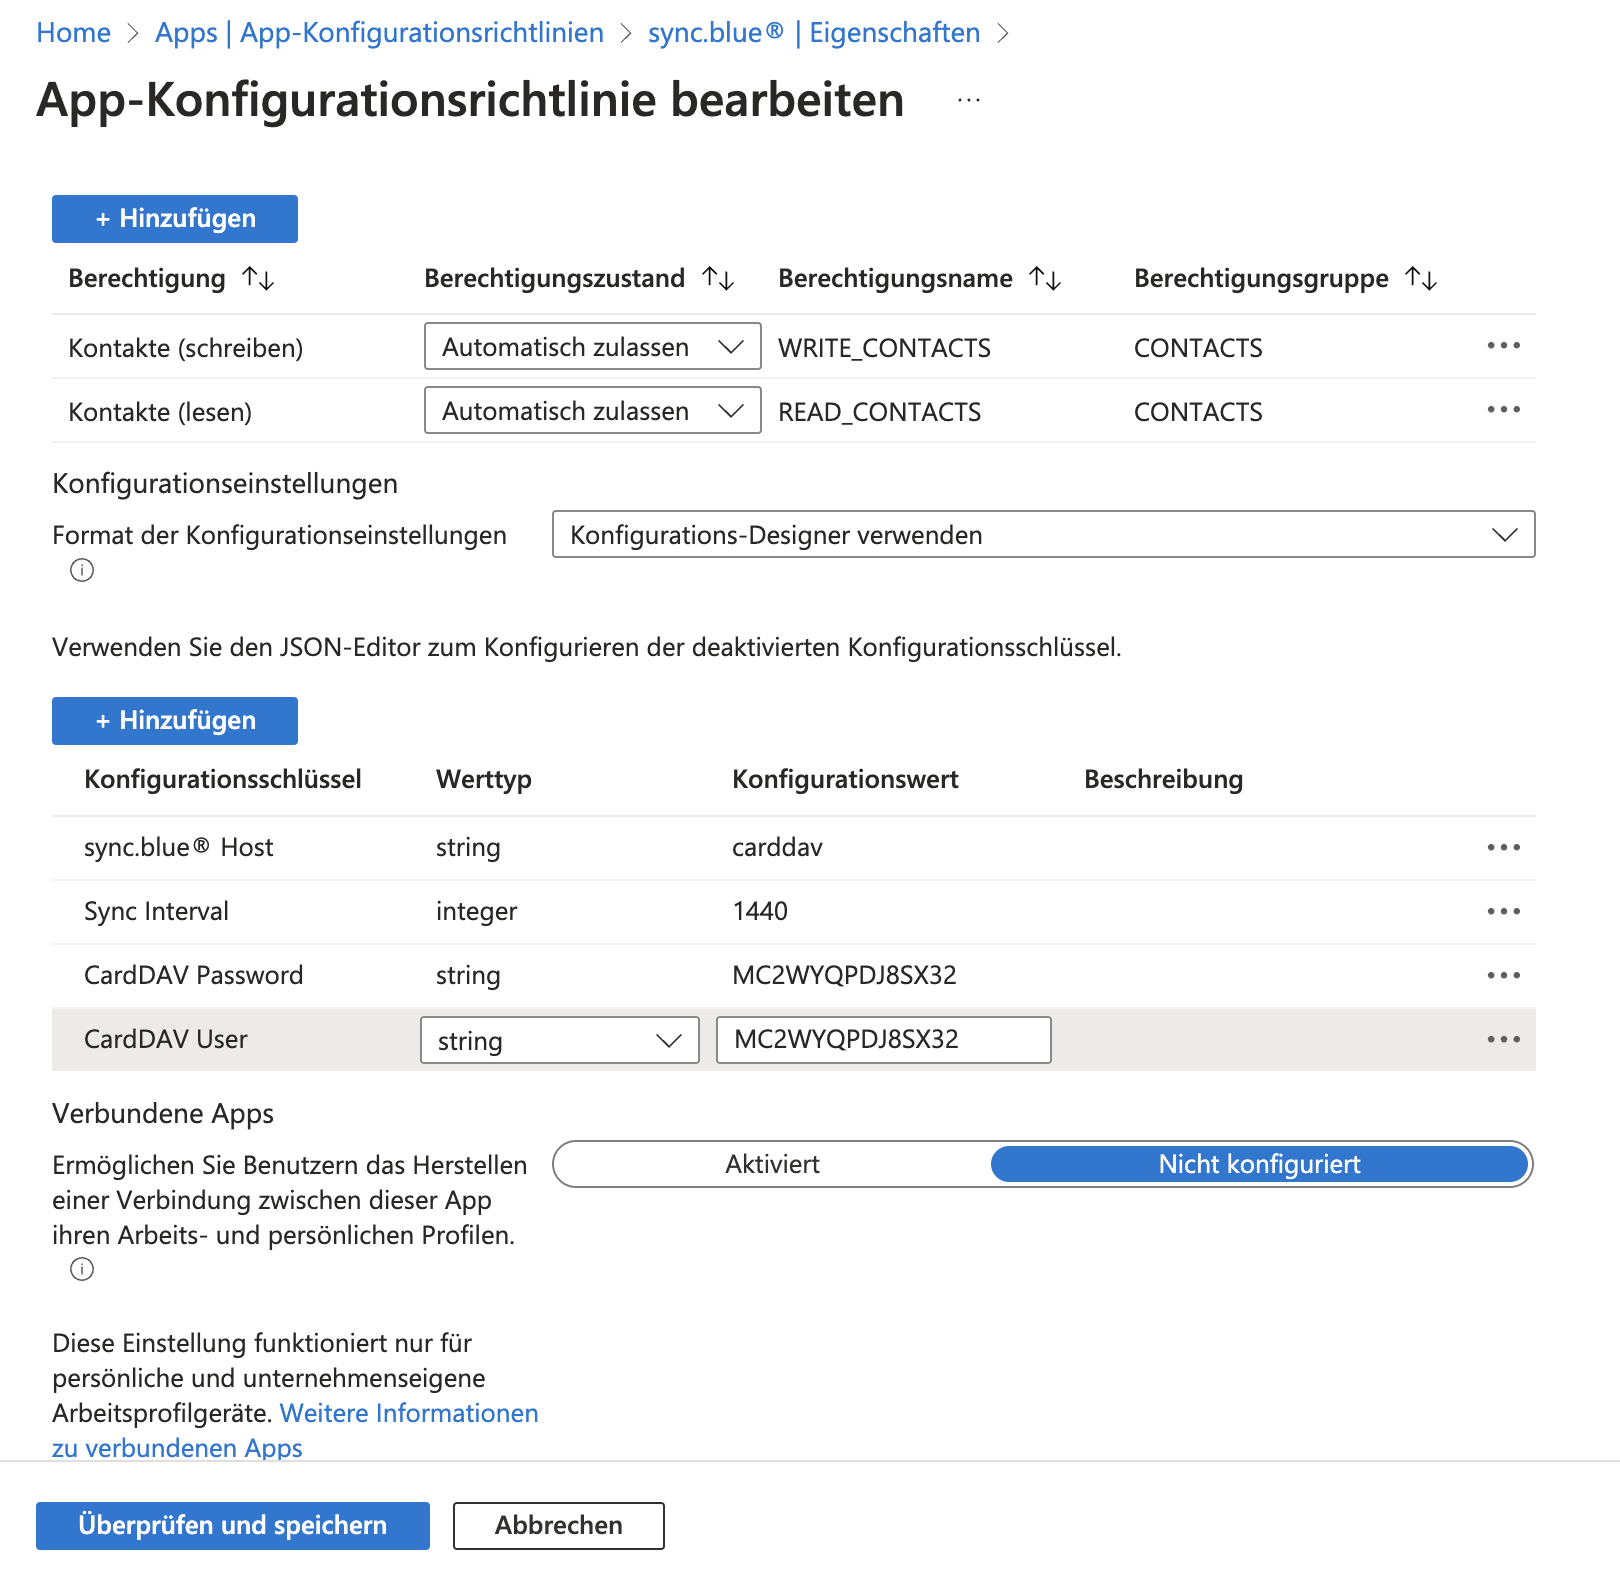The height and width of the screenshot is (1576, 1620).
Task: Click Hinzufügen button above permissions table
Action: click(175, 219)
